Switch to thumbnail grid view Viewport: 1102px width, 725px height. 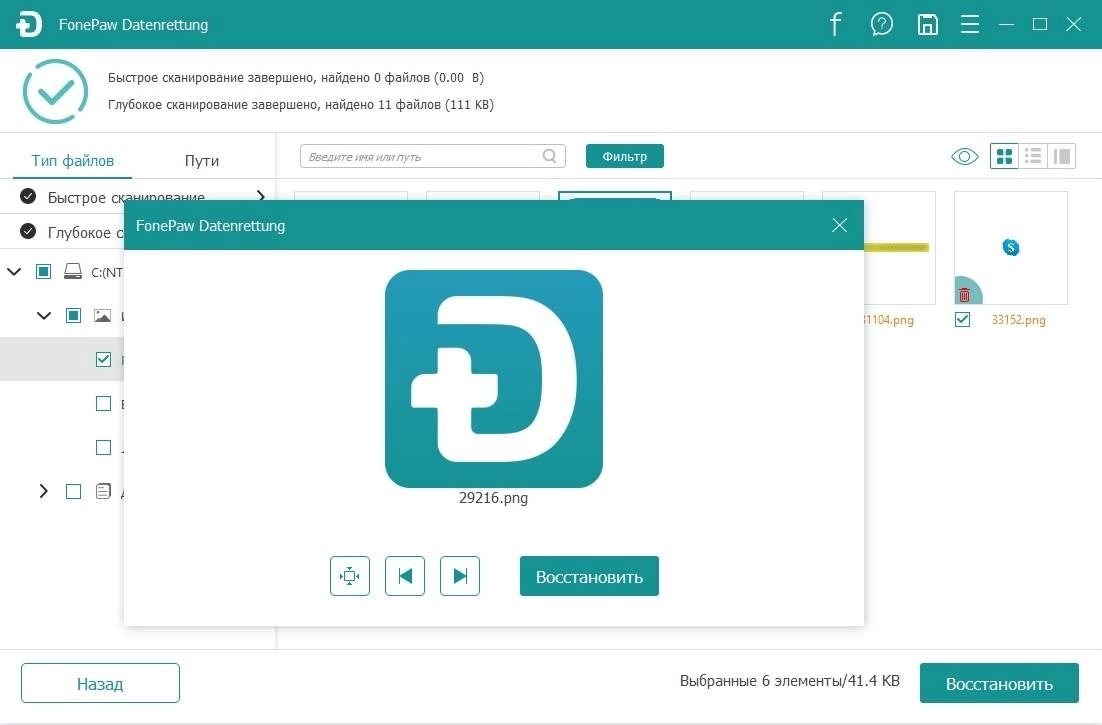[x=1004, y=156]
